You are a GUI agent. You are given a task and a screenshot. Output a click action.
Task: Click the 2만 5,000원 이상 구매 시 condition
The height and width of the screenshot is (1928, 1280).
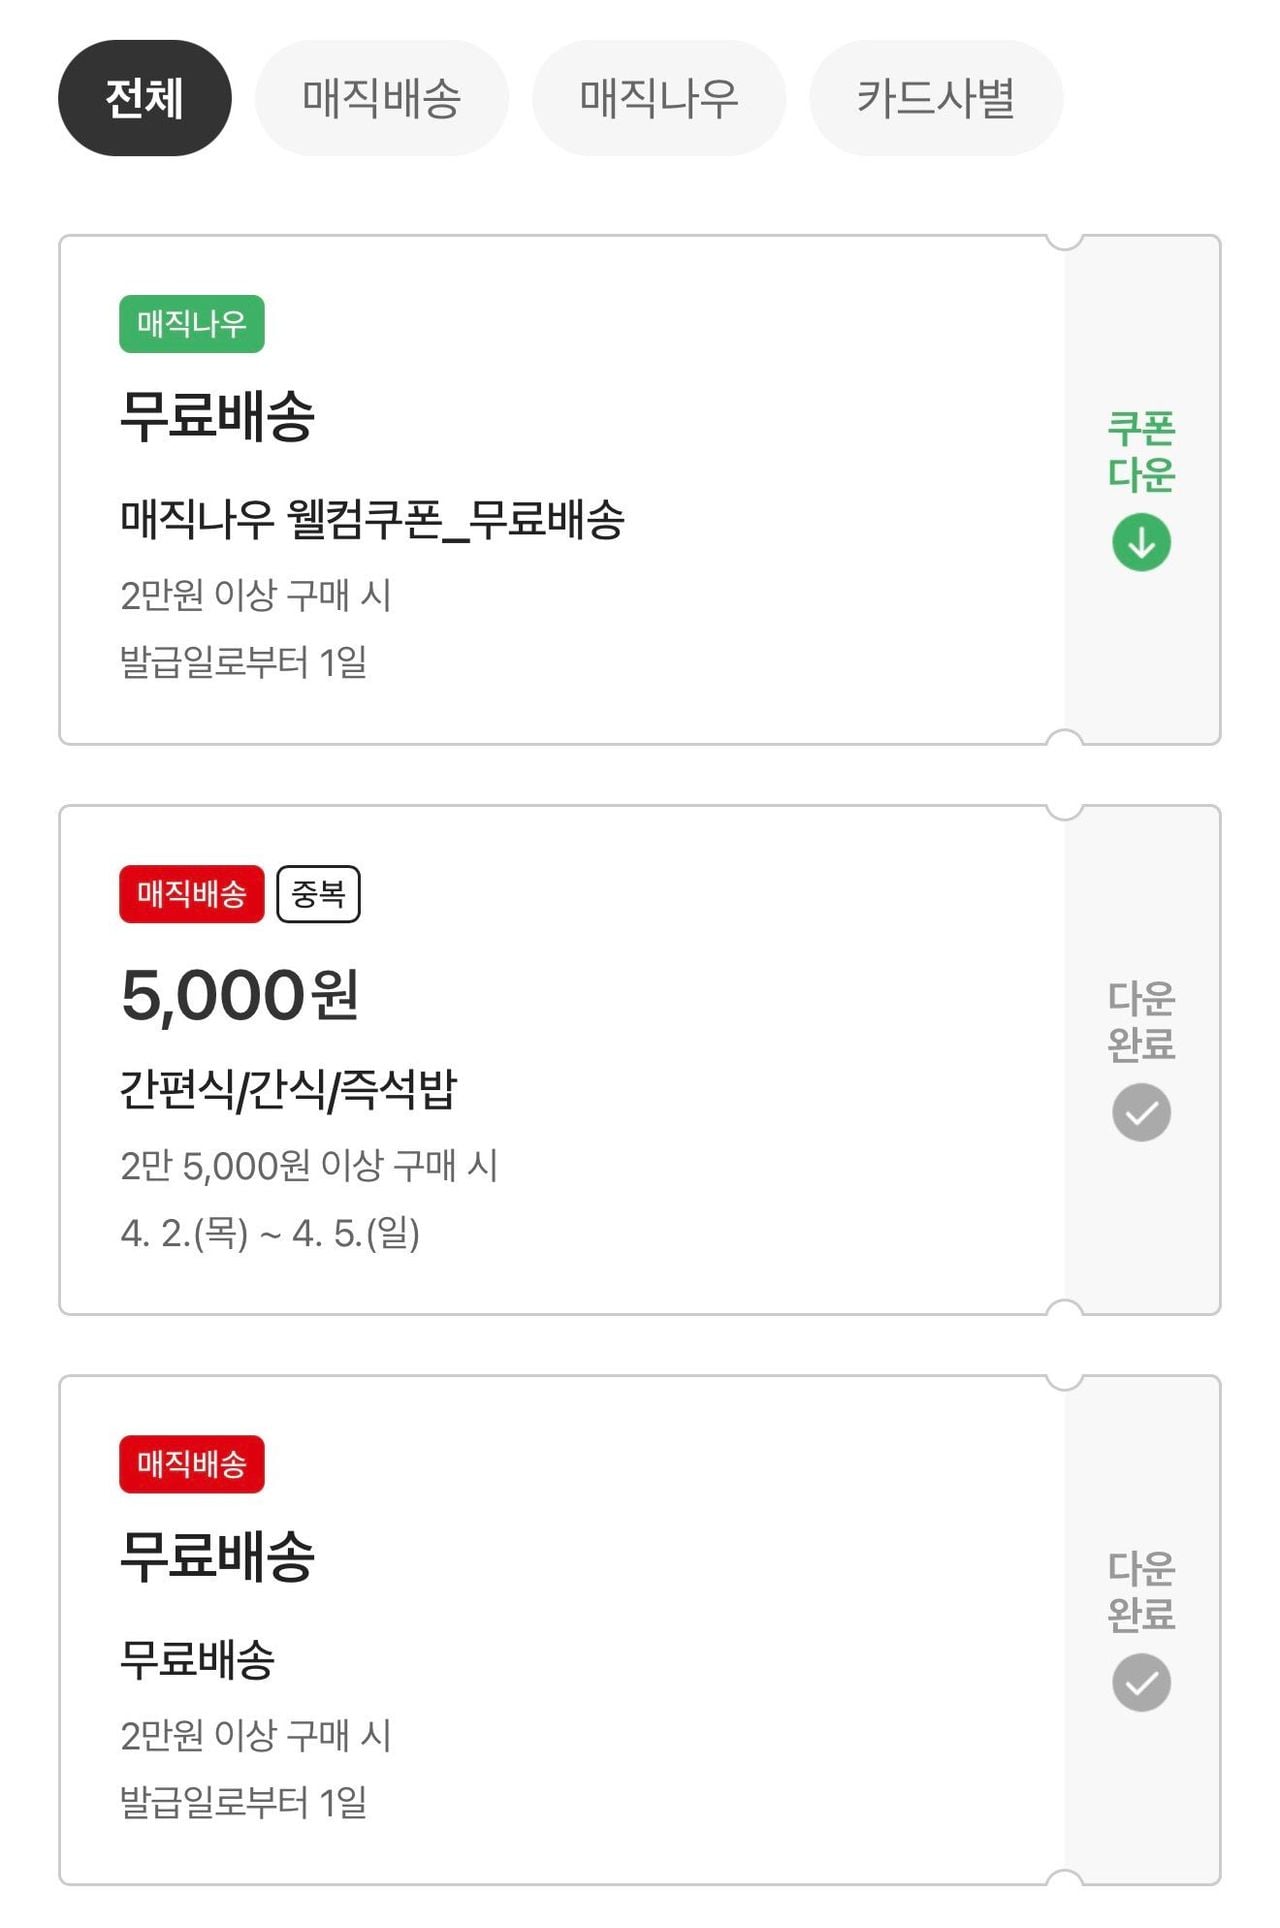pos(308,1165)
